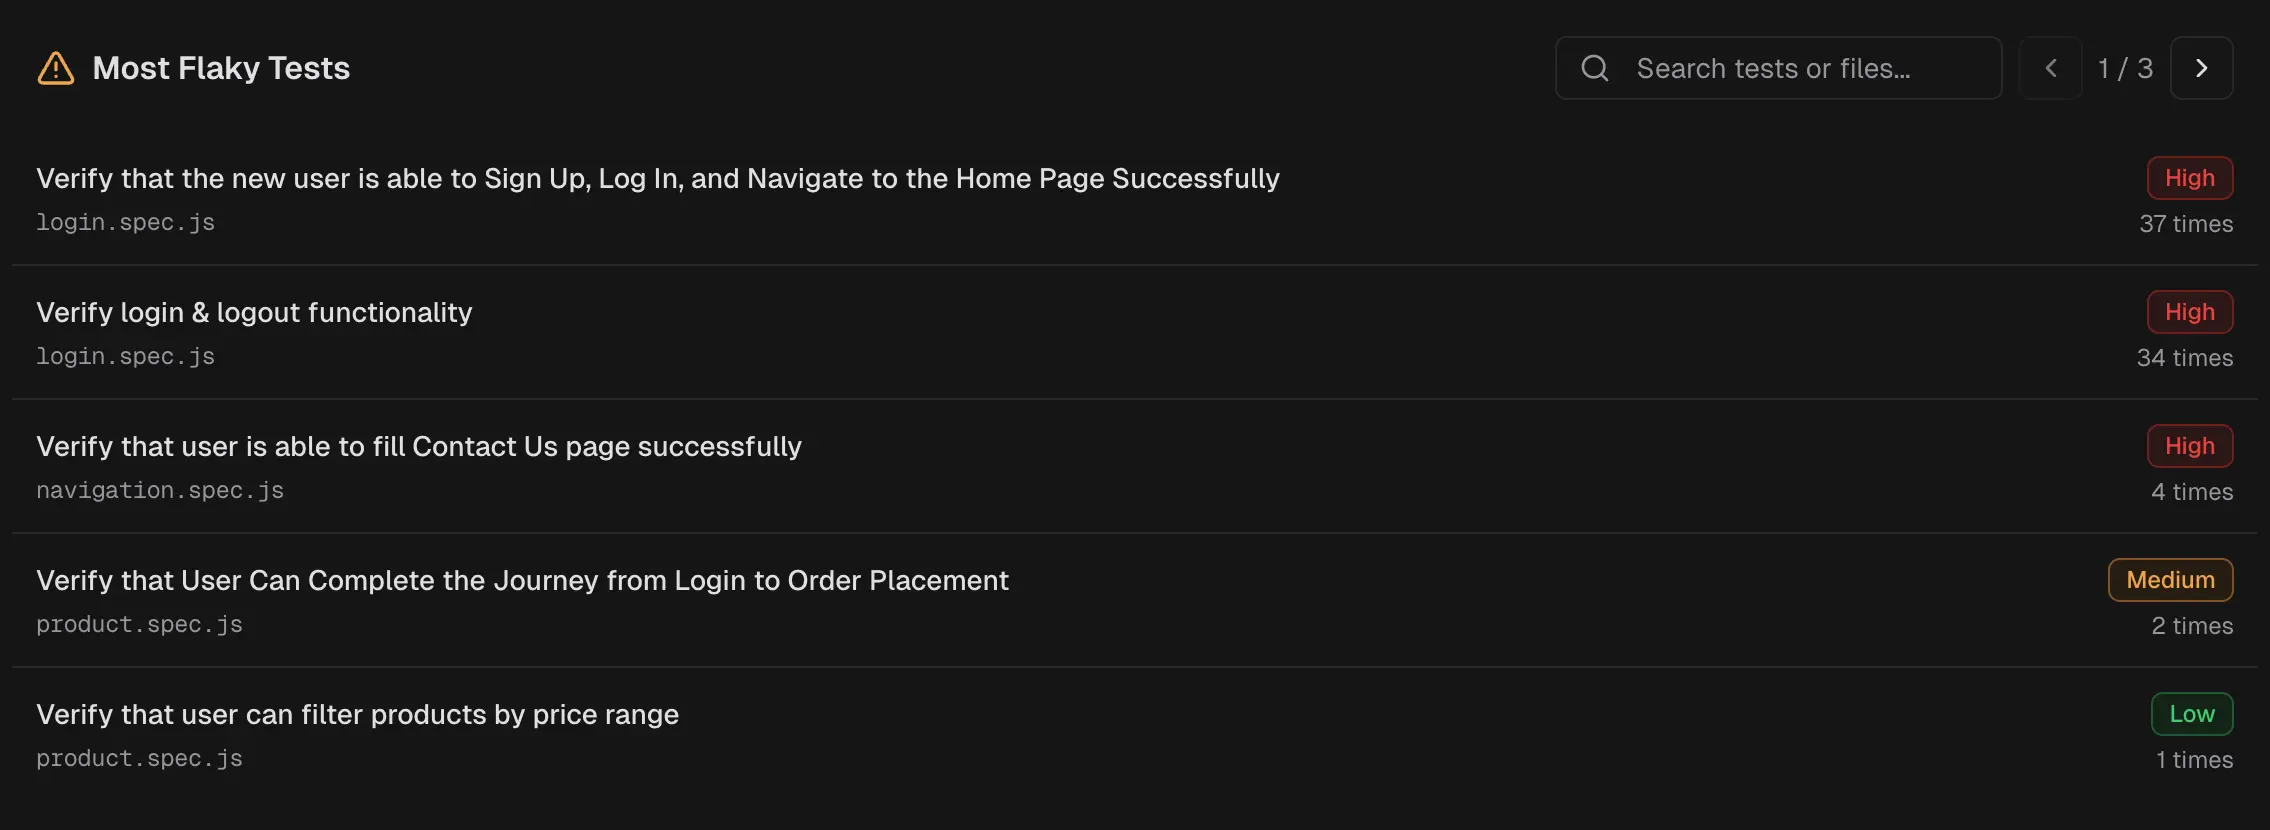Image resolution: width=2270 pixels, height=830 pixels.
Task: Open the Login to Order Placement test
Action: (x=522, y=580)
